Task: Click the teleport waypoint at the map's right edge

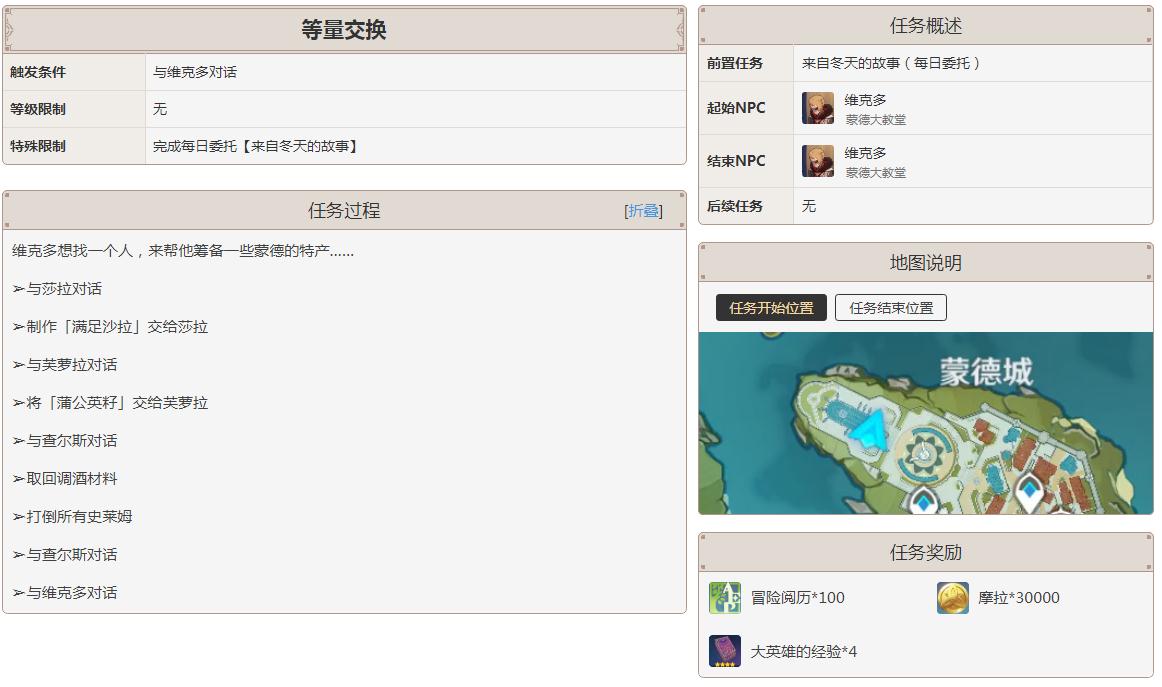Action: tap(1029, 490)
